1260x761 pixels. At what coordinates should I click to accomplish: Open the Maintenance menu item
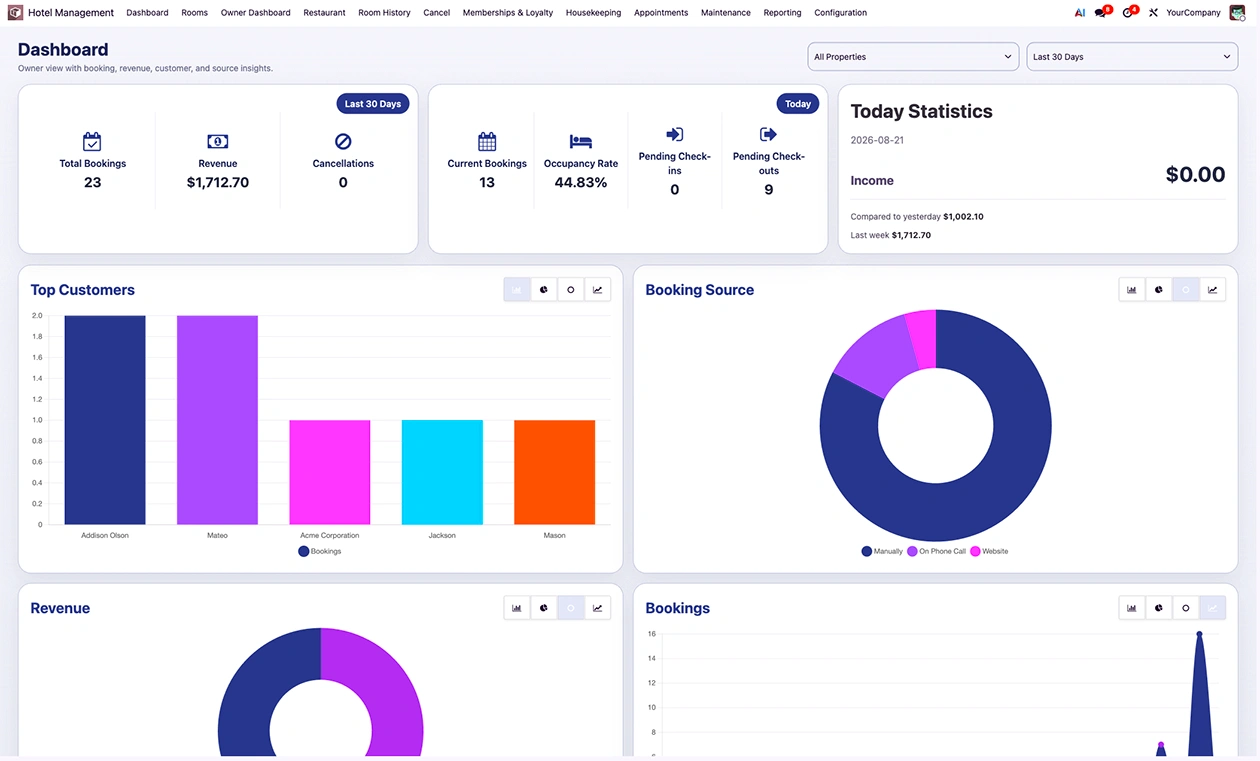pyautogui.click(x=726, y=13)
